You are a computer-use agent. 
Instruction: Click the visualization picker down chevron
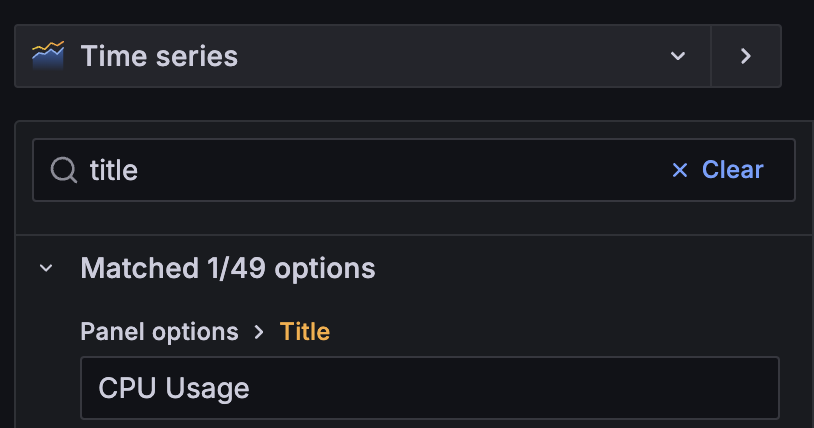tap(678, 56)
